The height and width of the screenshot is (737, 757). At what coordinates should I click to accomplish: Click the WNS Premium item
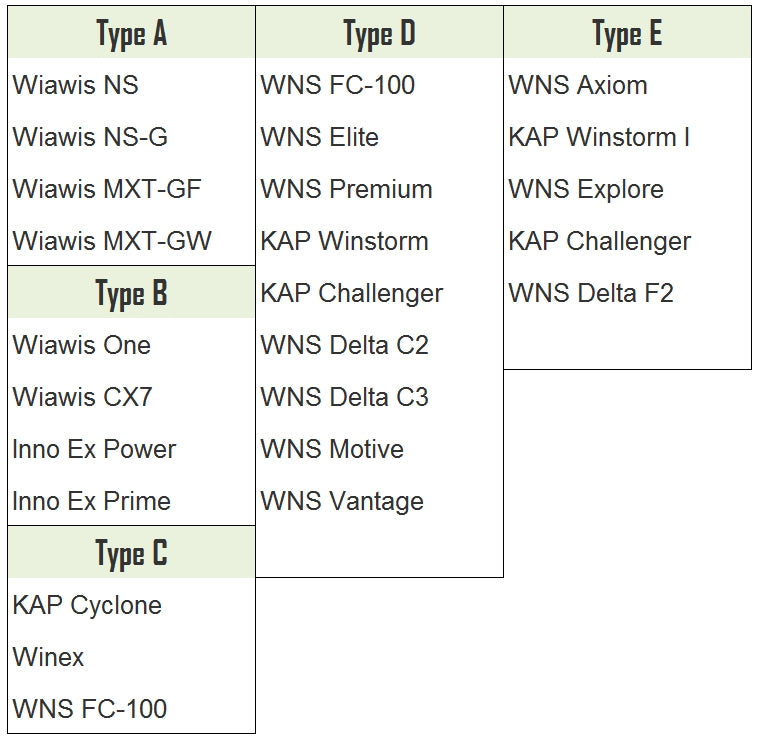(x=347, y=190)
